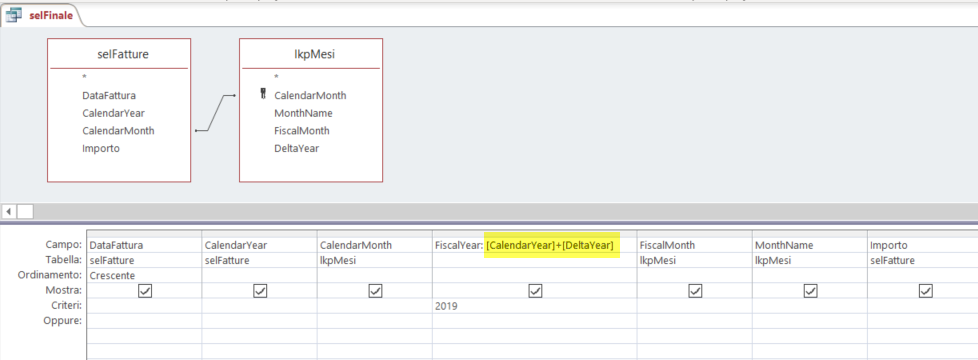
Task: Click the DataFattura Campo cell
Action: [144, 245]
